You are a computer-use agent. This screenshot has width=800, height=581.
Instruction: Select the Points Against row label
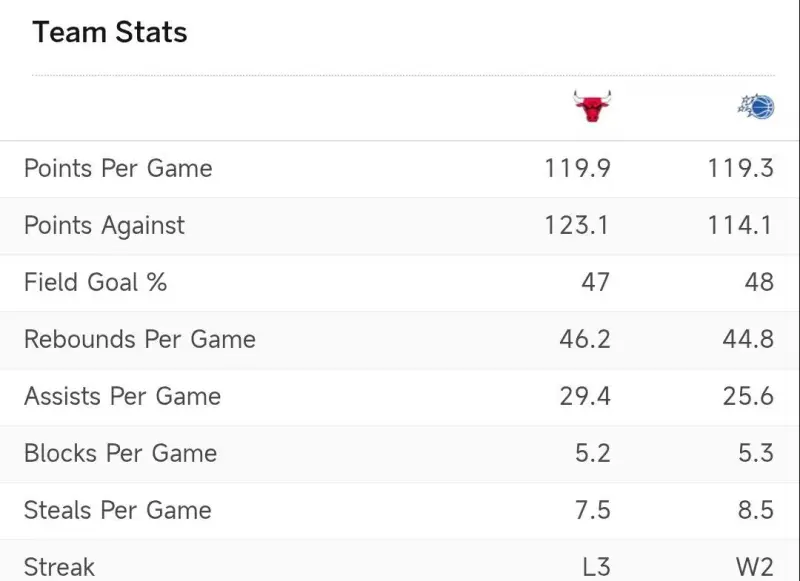point(104,225)
